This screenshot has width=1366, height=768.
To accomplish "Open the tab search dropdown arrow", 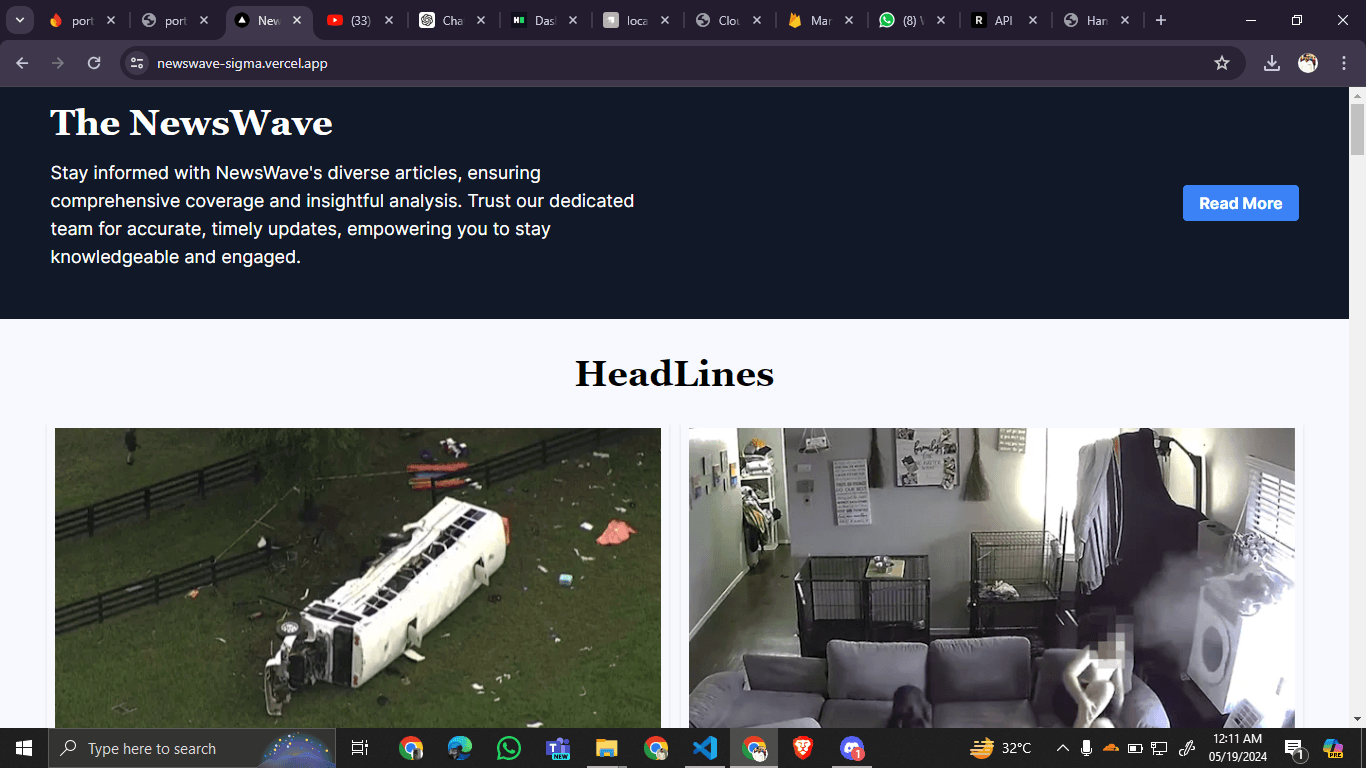I will coord(19,20).
